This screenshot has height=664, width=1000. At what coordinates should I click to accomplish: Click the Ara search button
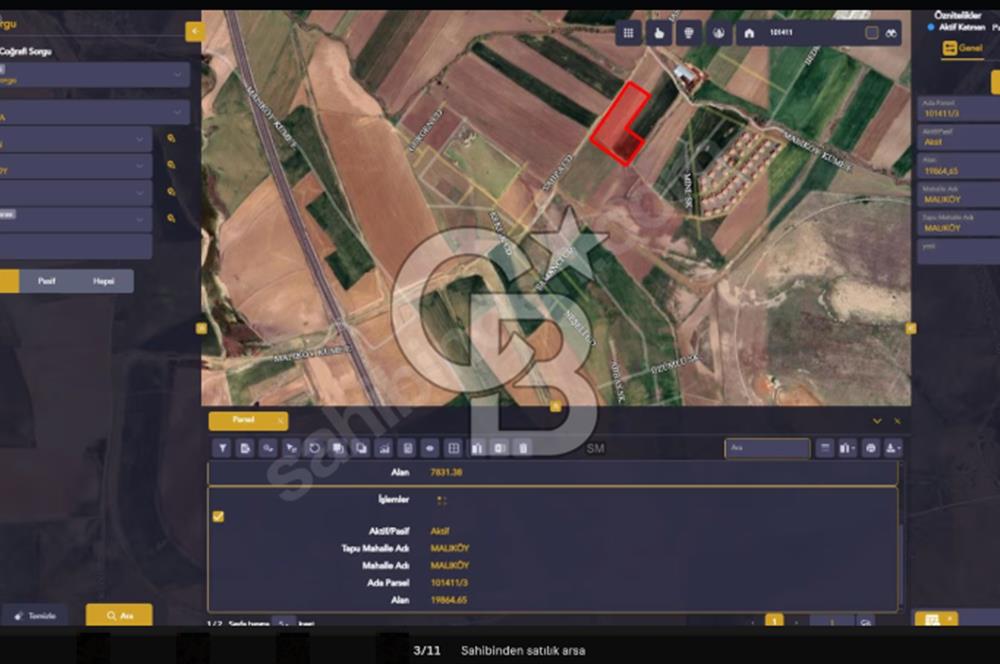click(119, 616)
